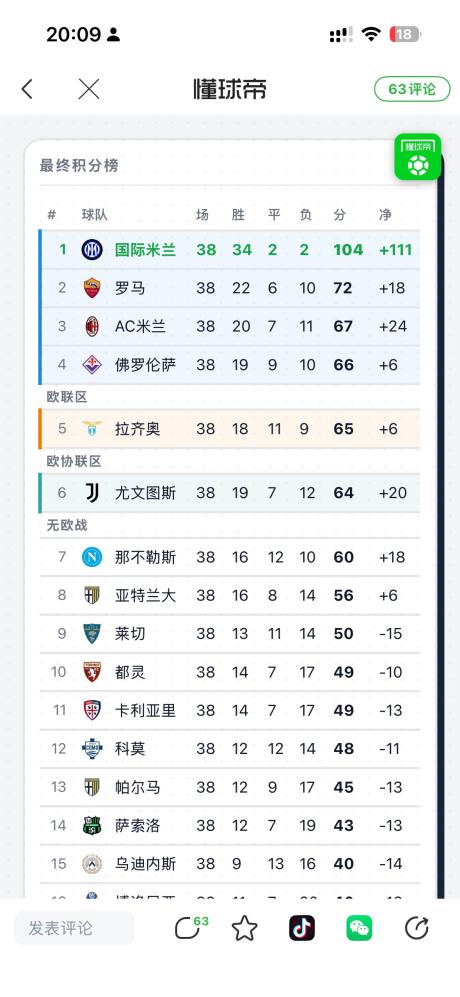Click the 球队 column header
This screenshot has width=460, height=997.
95,215
